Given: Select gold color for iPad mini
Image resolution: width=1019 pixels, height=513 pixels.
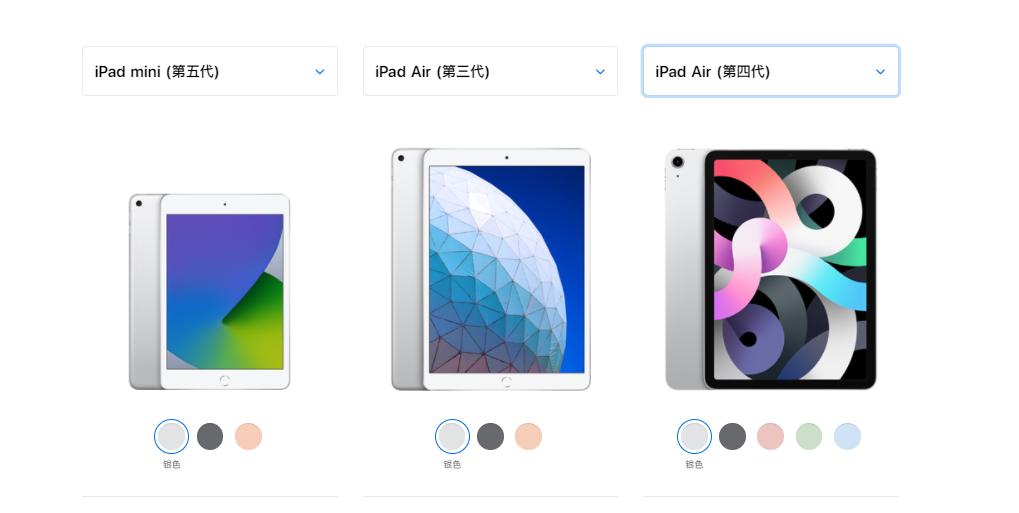Looking at the screenshot, I should 248,436.
